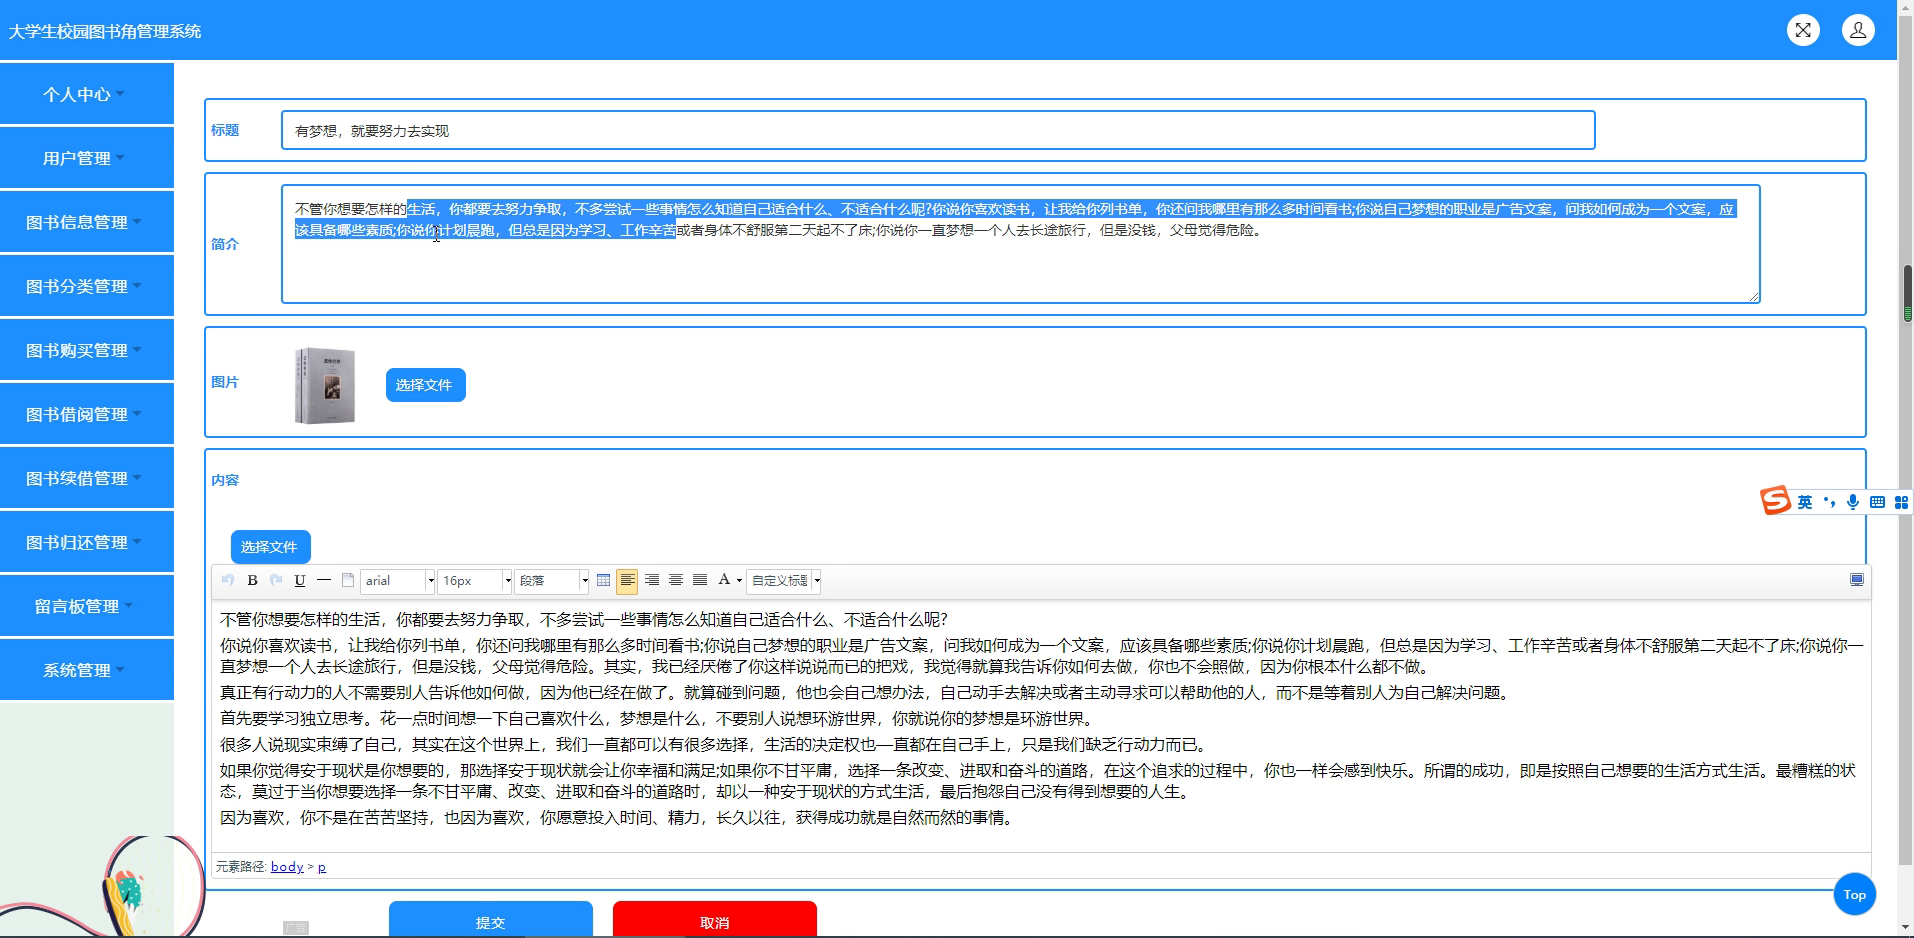Expand 图书借阅管理 sidebar menu

point(87,414)
